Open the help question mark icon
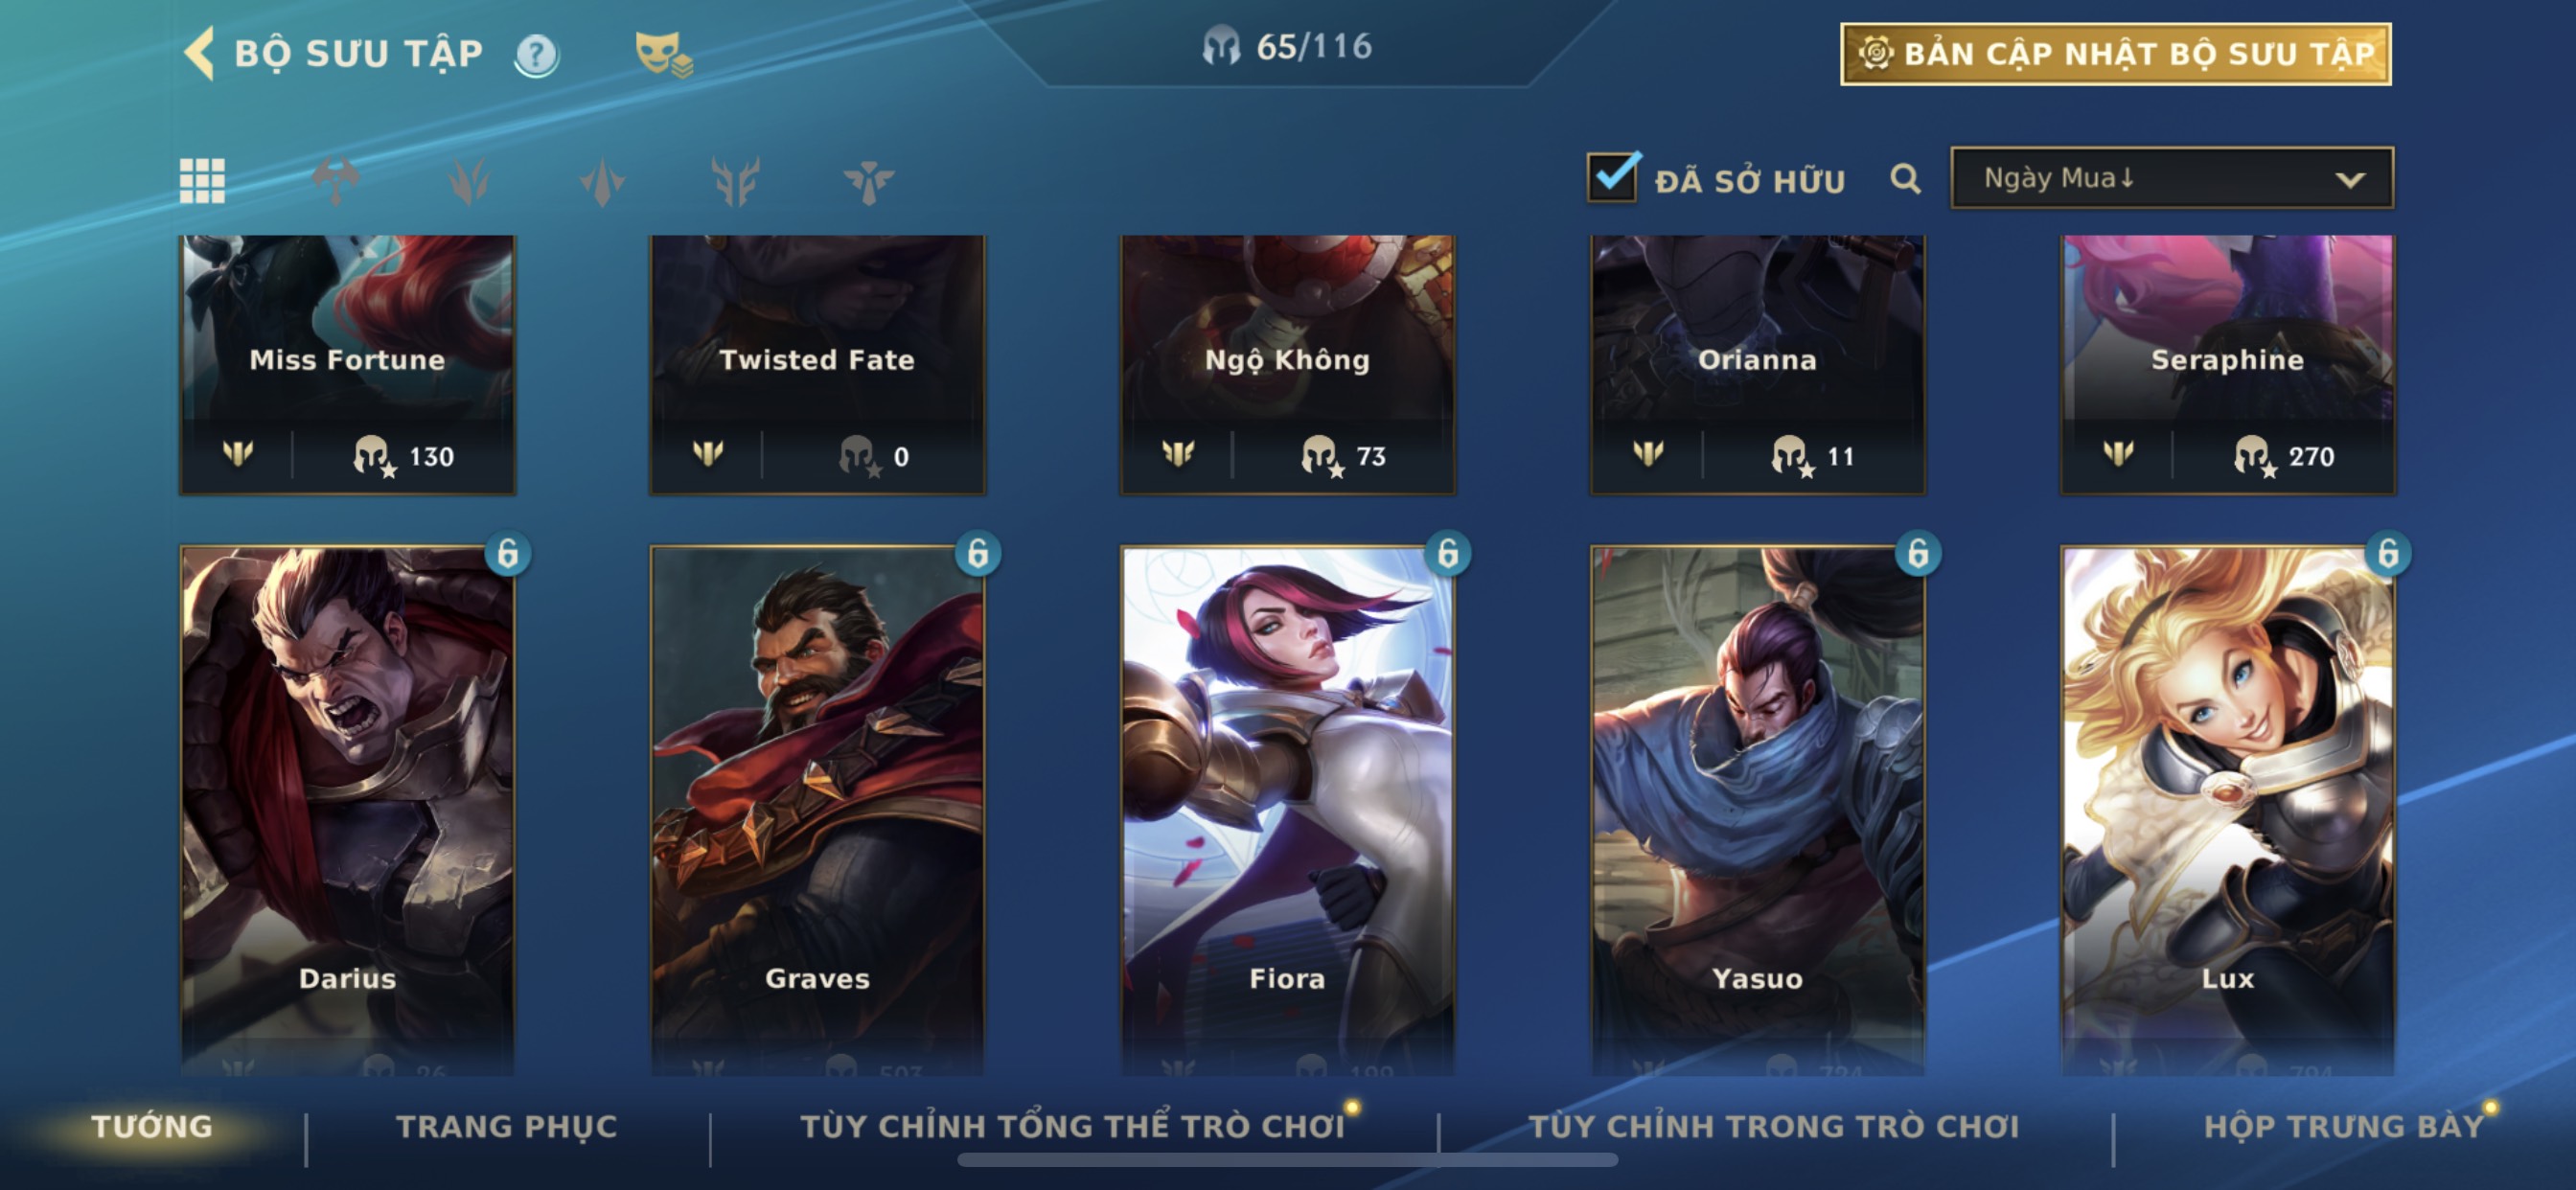 [536, 55]
